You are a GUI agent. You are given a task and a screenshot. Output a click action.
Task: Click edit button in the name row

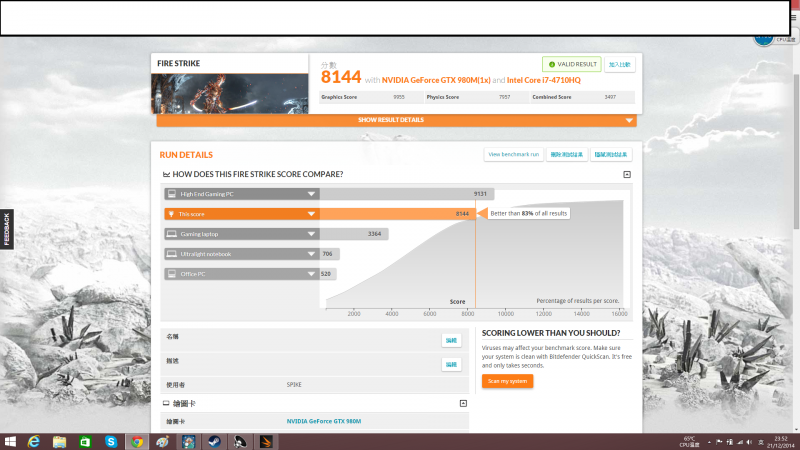451,340
